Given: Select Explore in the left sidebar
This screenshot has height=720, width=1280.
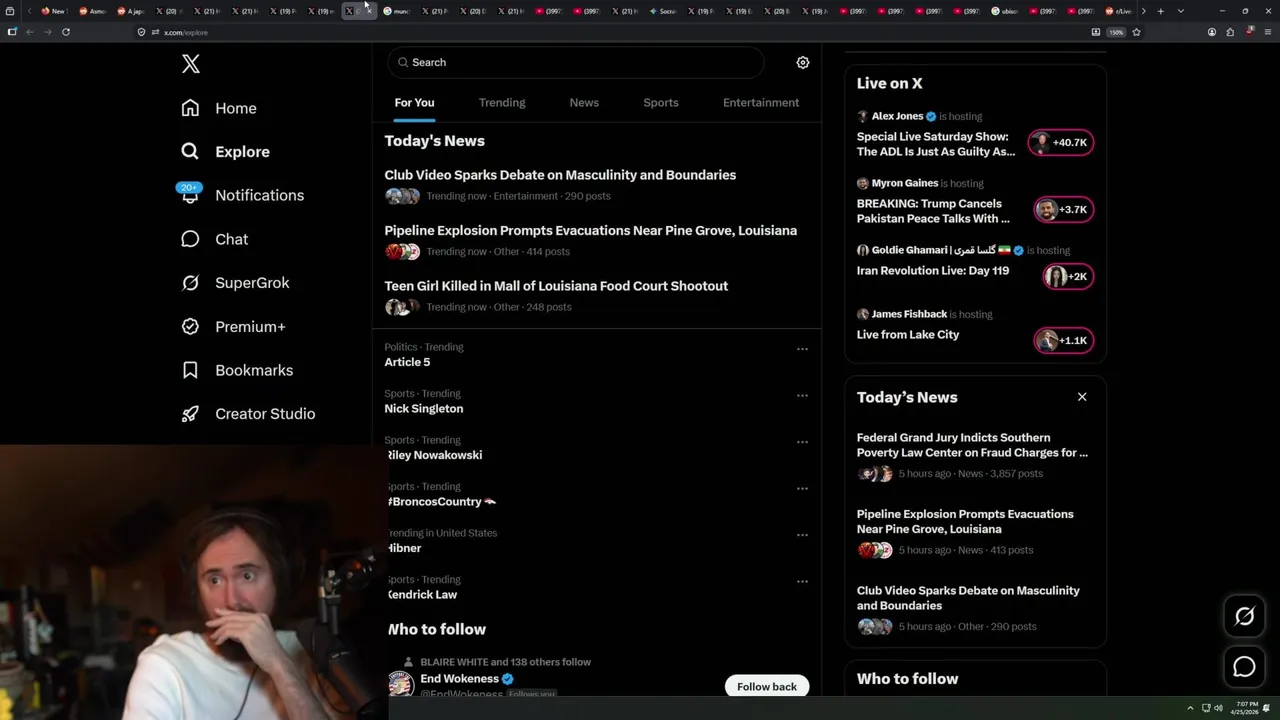Looking at the screenshot, I should point(225,152).
